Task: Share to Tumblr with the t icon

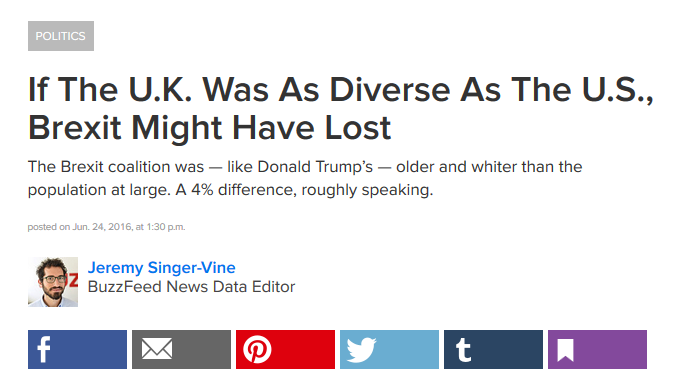Action: pyautogui.click(x=493, y=350)
